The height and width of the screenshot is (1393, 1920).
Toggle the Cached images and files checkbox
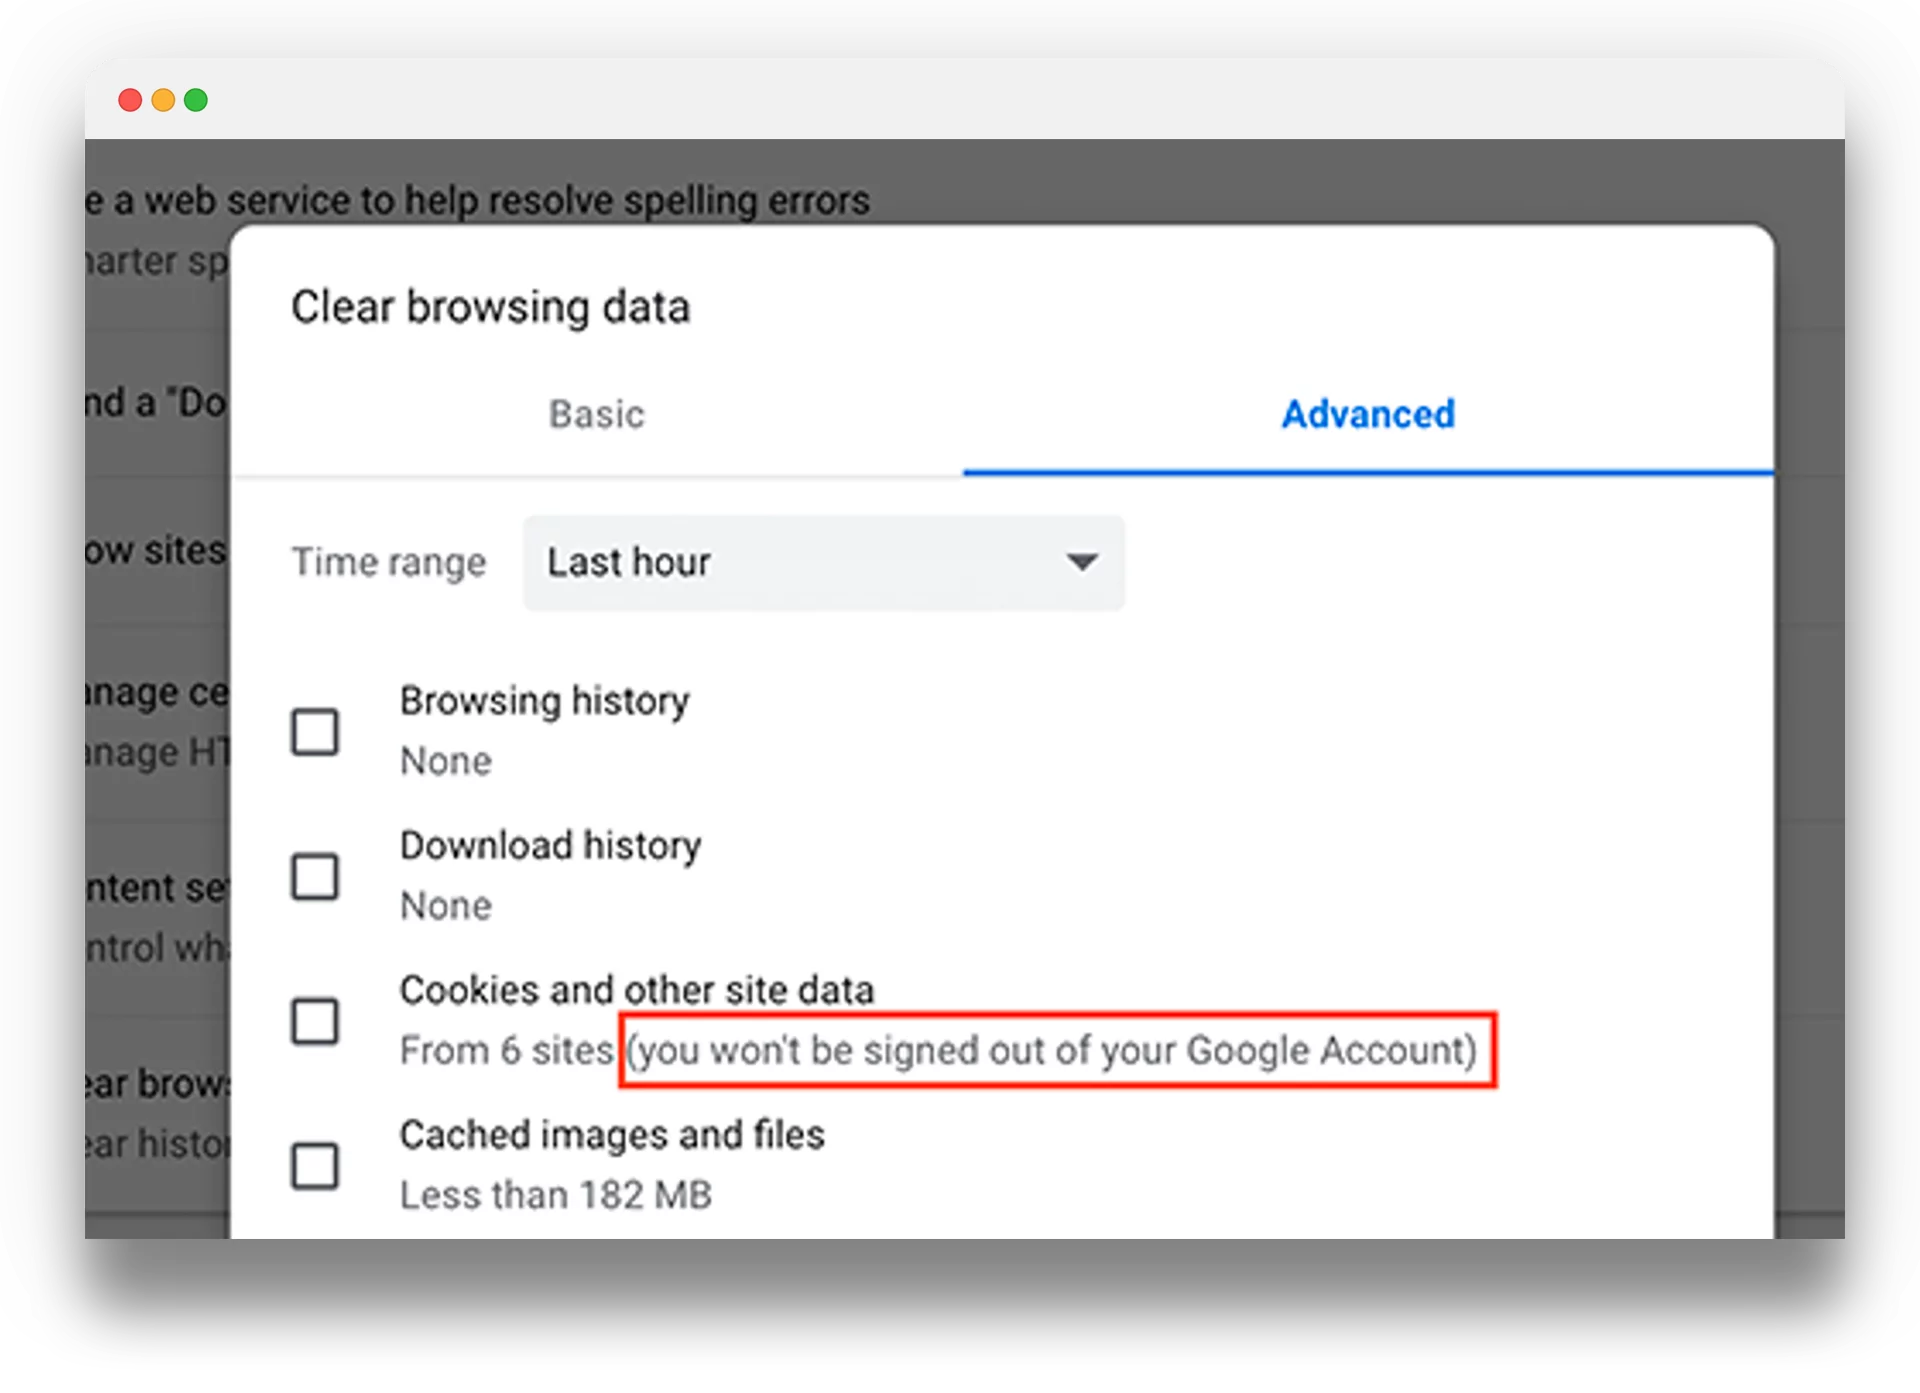click(x=320, y=1157)
